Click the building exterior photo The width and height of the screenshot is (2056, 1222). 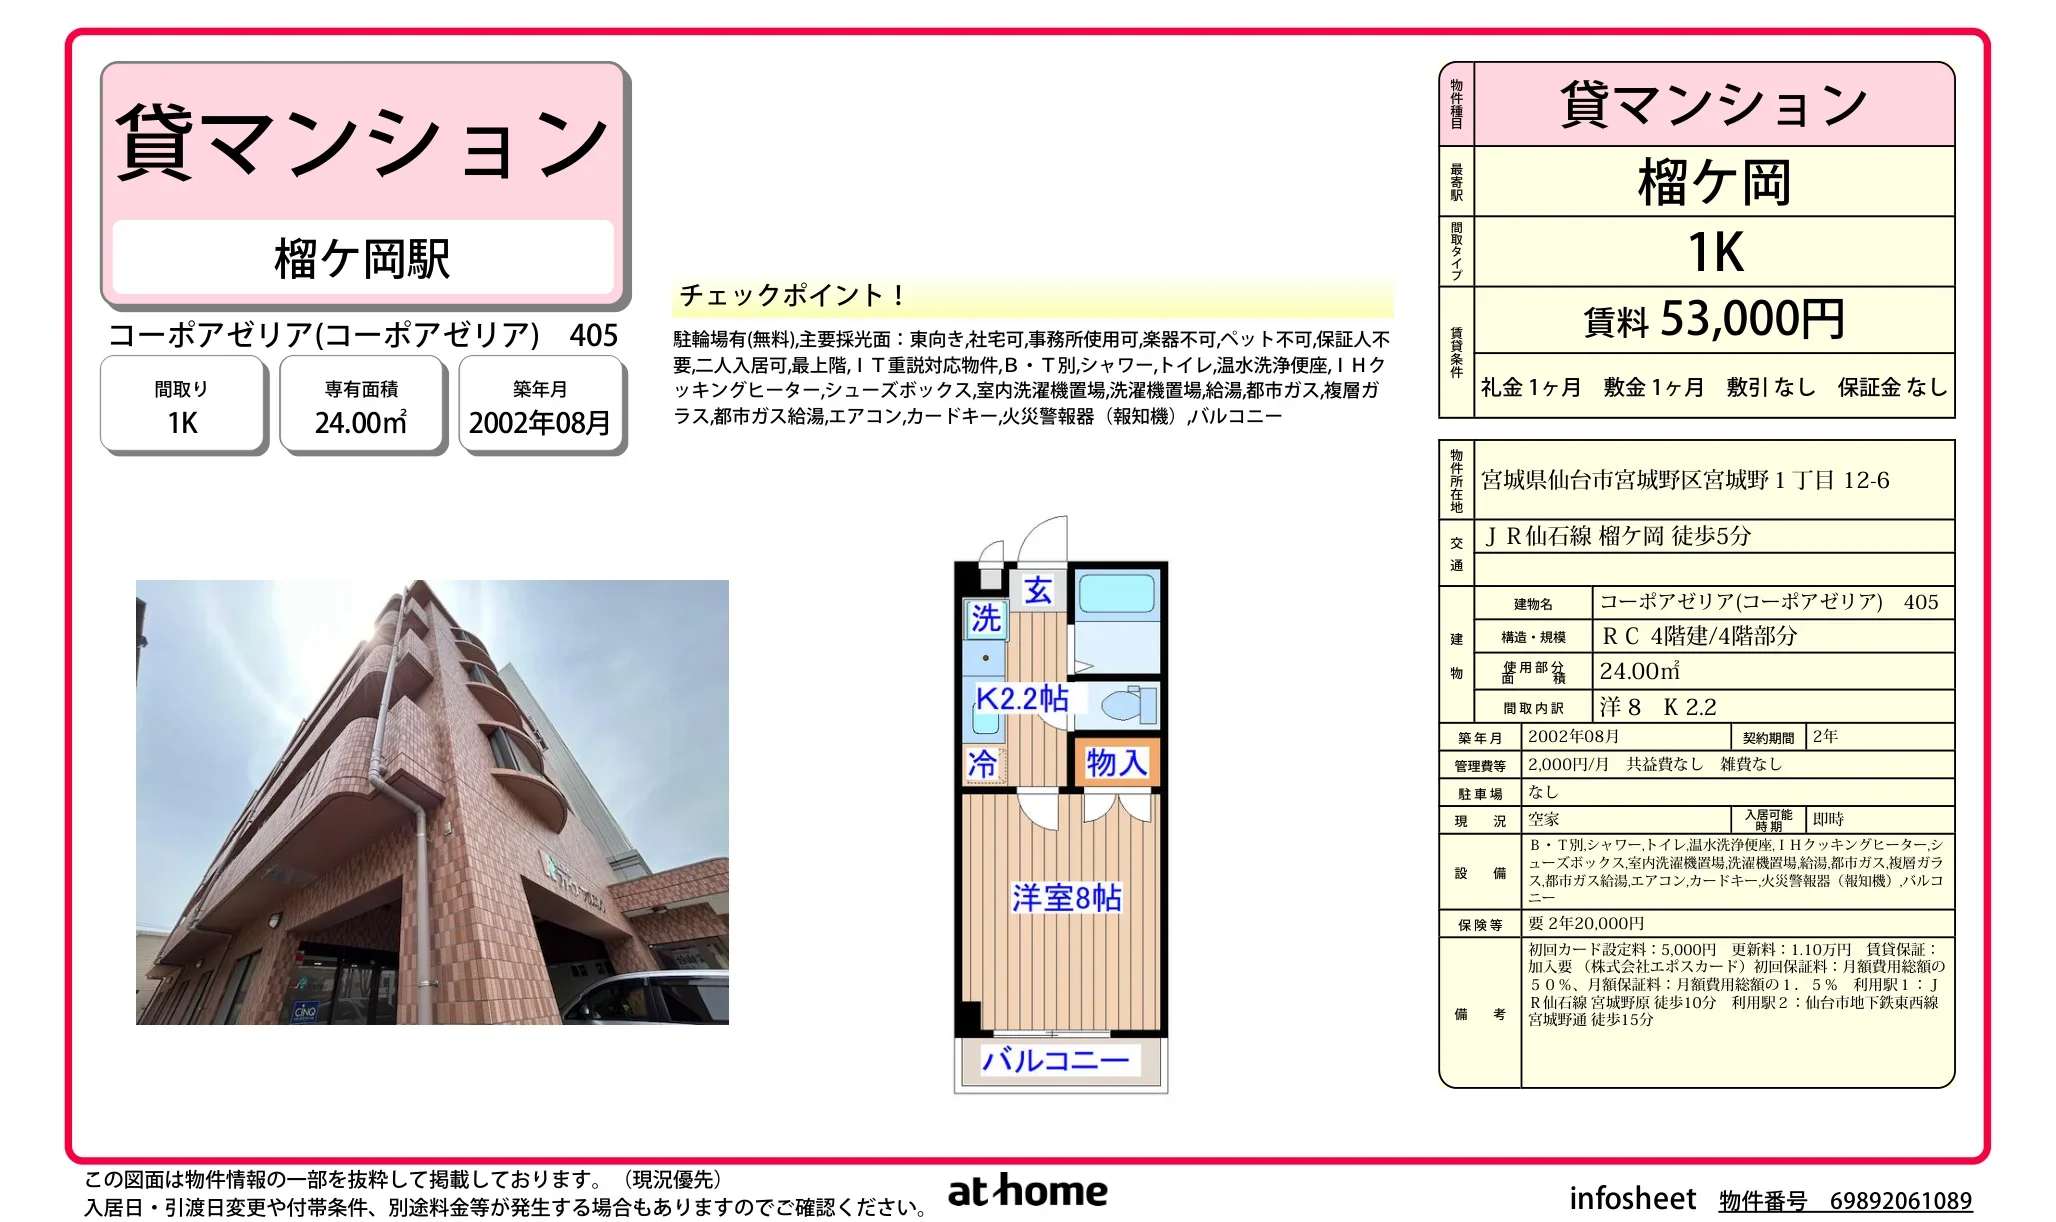[x=432, y=802]
